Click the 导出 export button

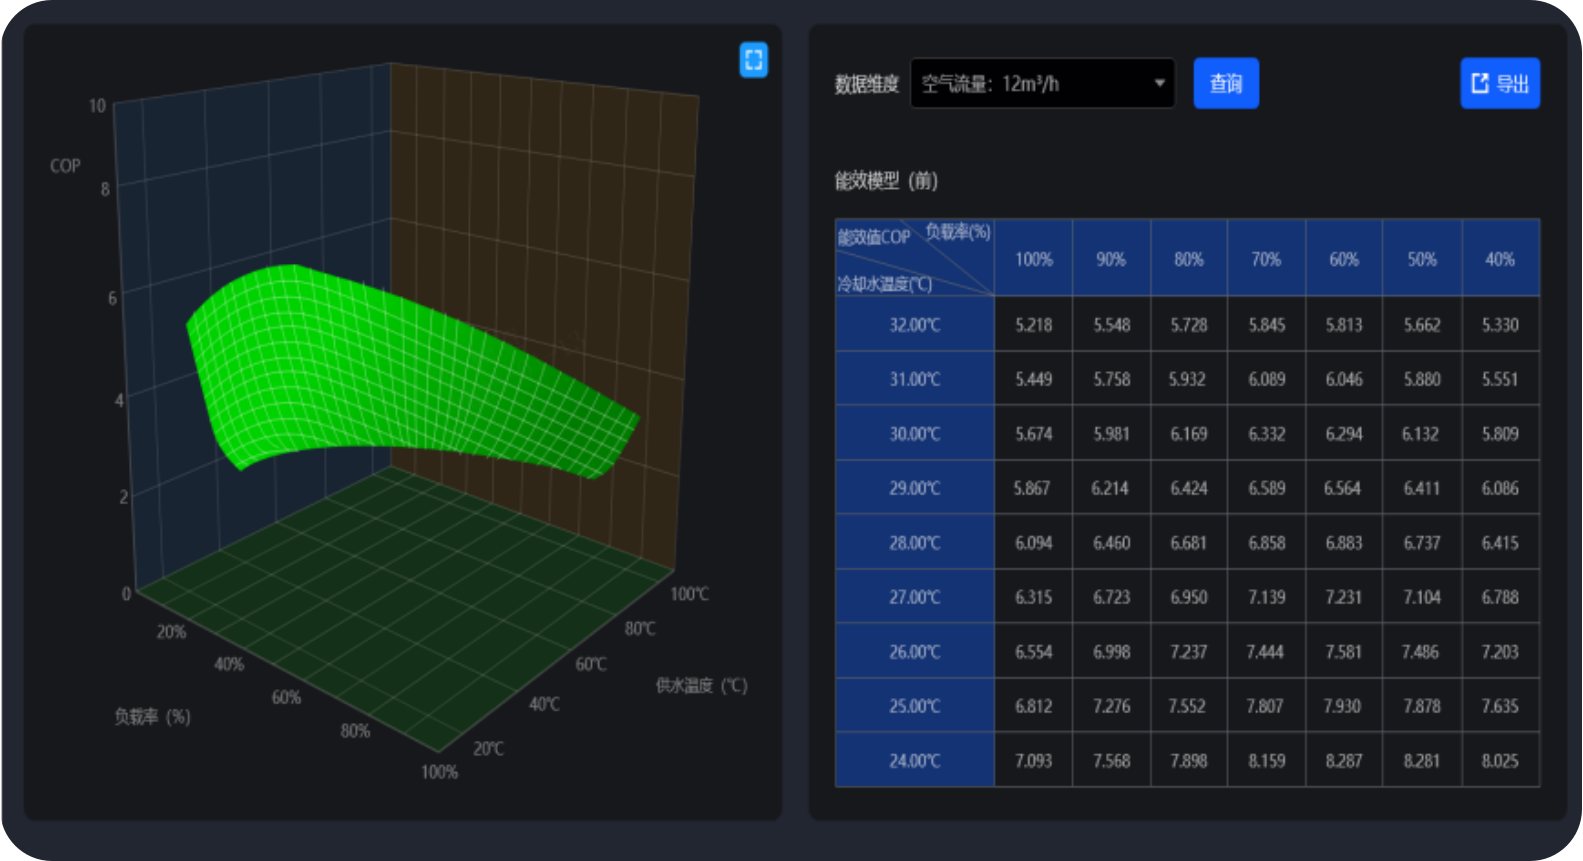1500,83
